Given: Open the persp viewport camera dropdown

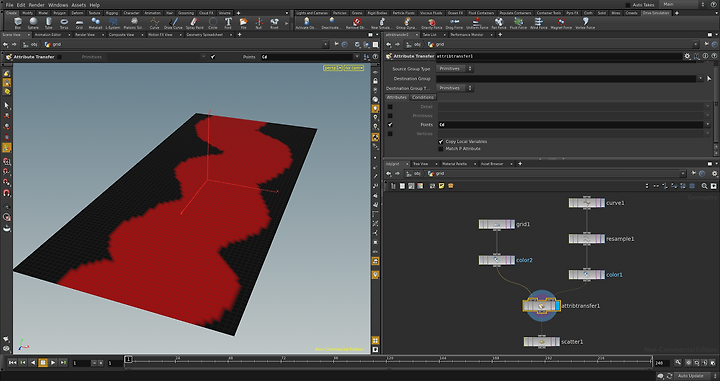Looking at the screenshot, I should pyautogui.click(x=333, y=68).
